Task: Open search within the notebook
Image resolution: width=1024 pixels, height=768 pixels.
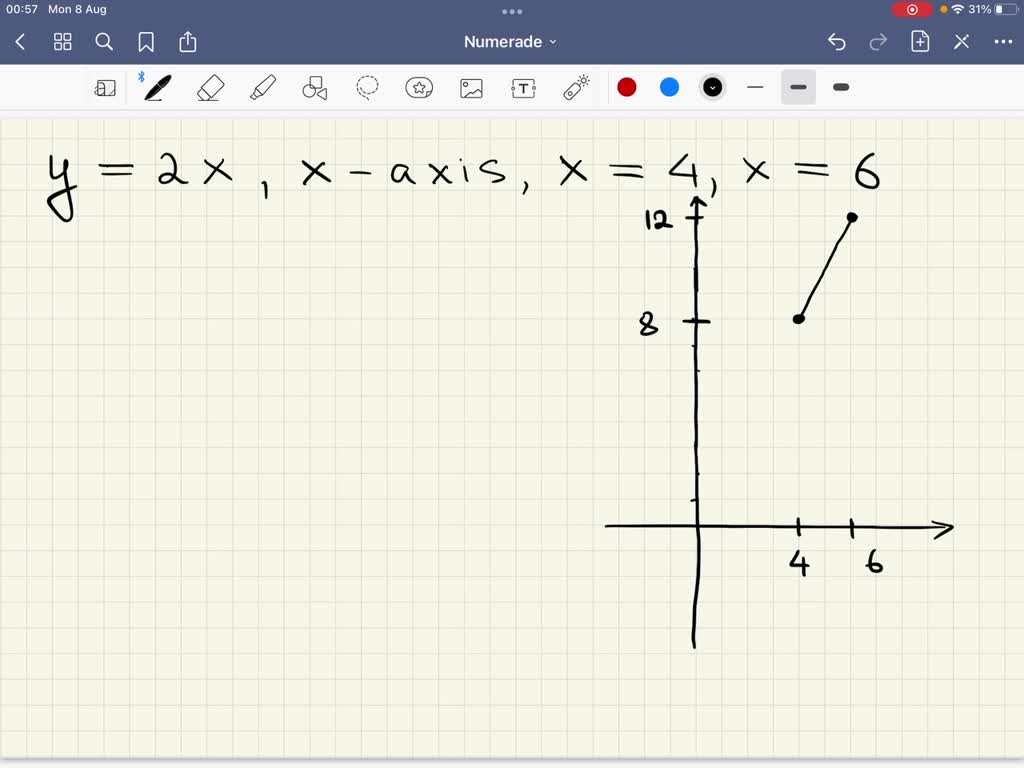Action: point(104,42)
